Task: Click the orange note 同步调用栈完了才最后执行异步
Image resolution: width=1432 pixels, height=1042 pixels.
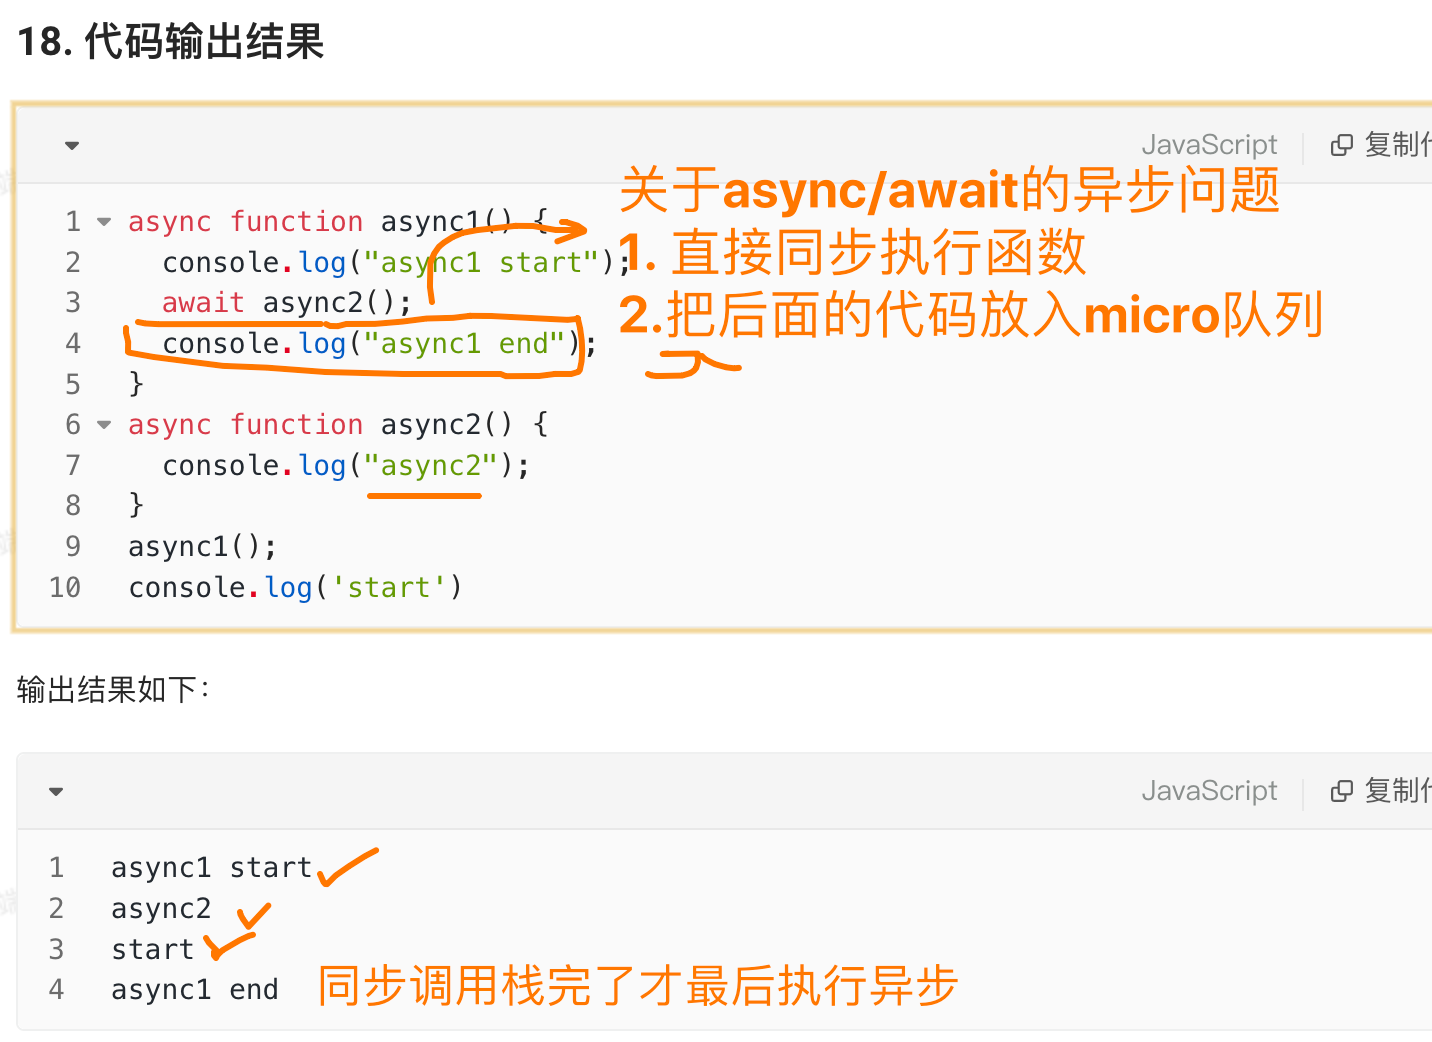Action: click(x=638, y=987)
